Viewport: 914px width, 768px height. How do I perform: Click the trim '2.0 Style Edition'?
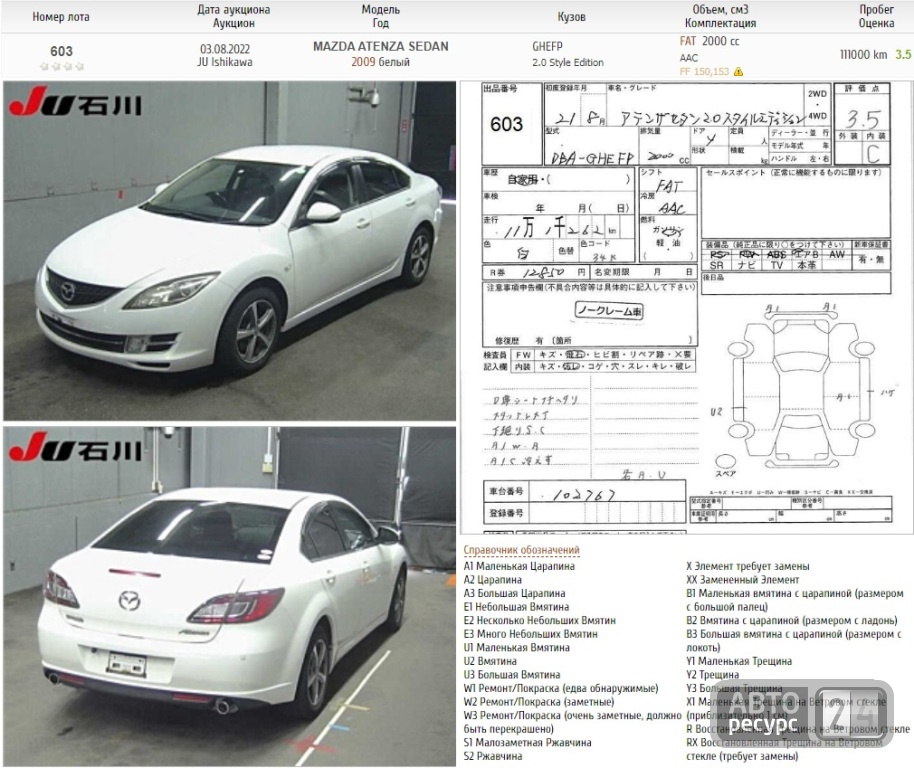[568, 62]
